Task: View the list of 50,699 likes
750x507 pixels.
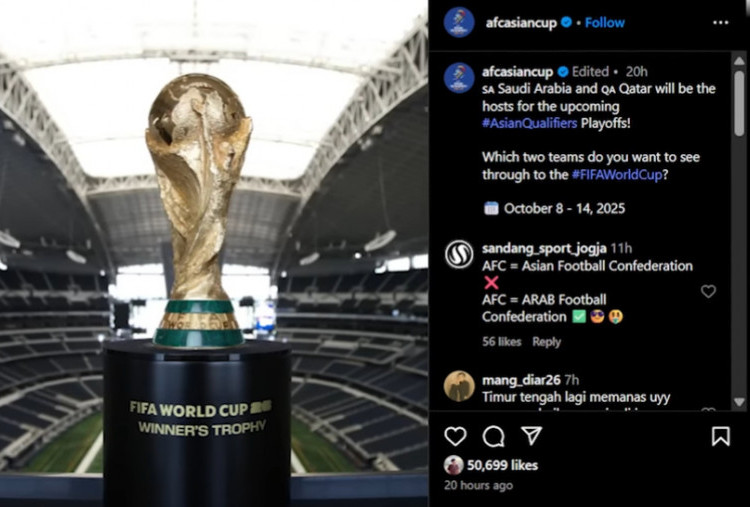Action: point(502,465)
